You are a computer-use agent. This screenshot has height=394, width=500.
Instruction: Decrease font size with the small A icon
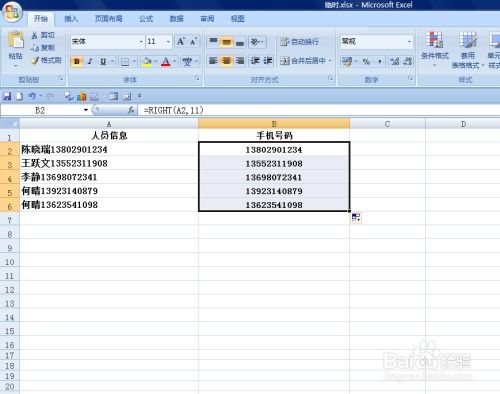(193, 42)
